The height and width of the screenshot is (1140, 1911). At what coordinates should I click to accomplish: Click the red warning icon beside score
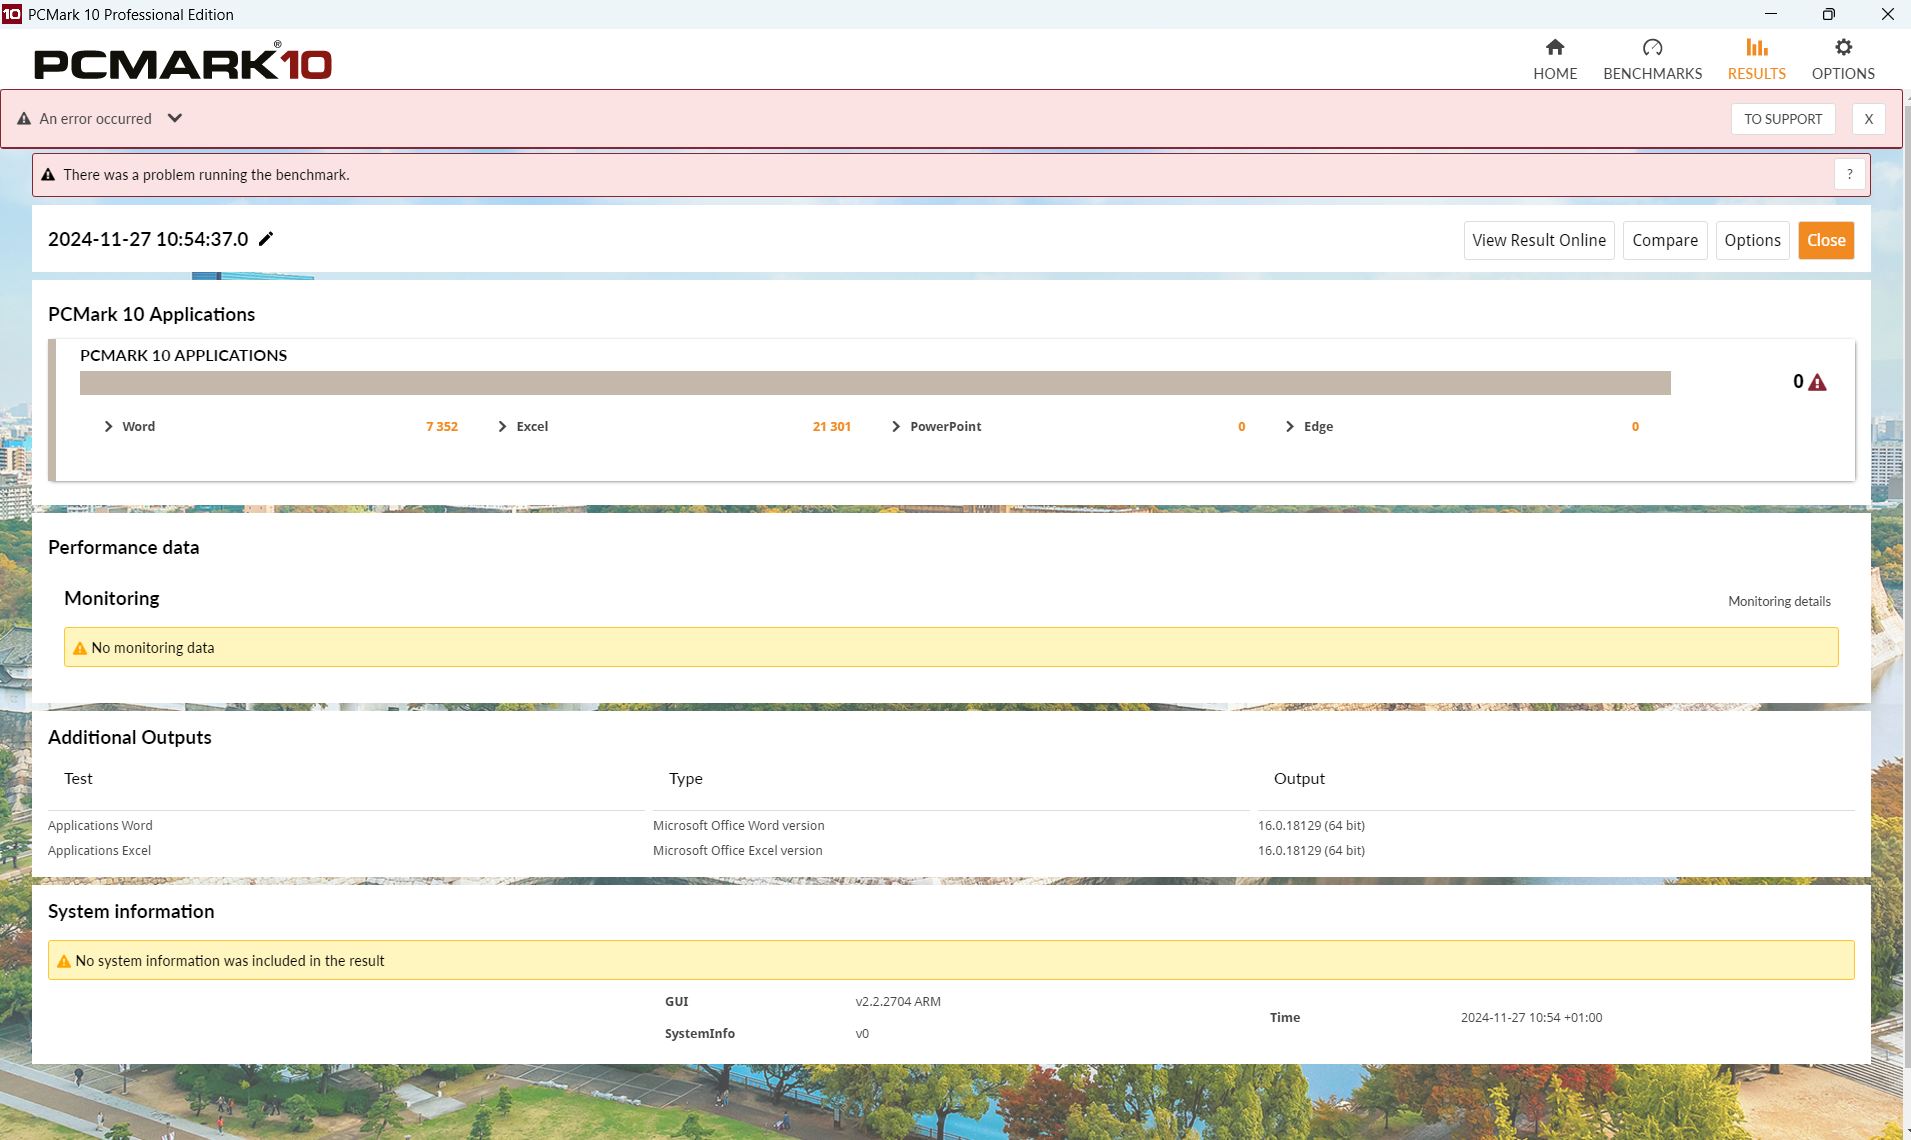point(1817,383)
